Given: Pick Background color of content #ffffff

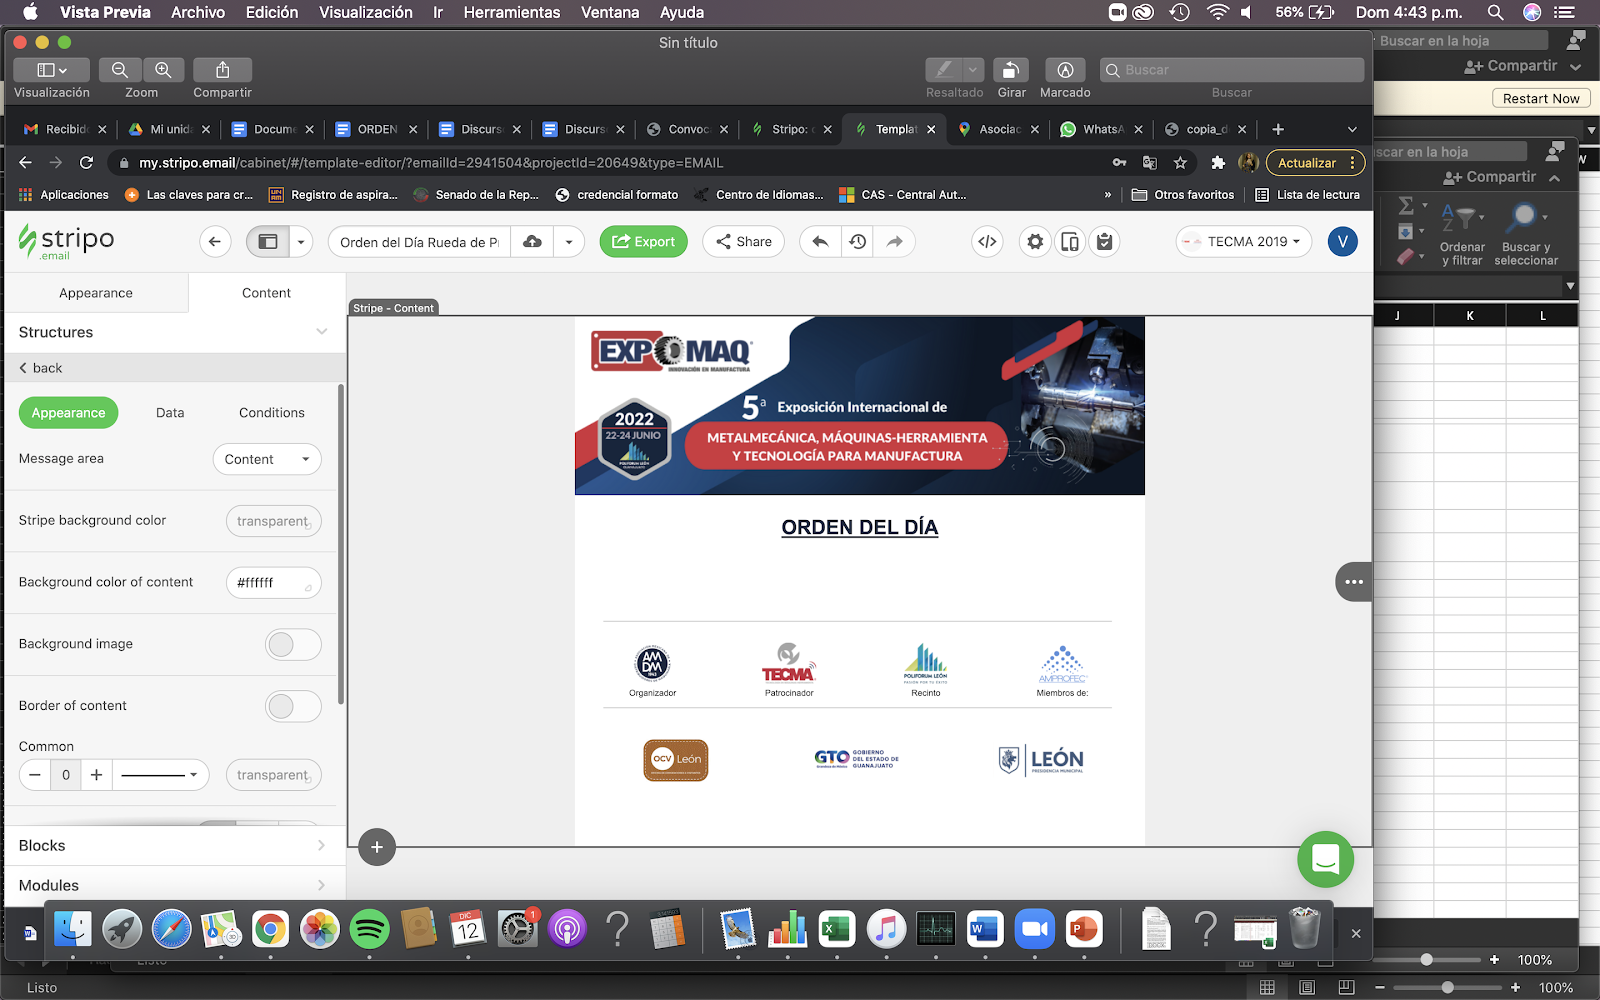Looking at the screenshot, I should point(273,582).
